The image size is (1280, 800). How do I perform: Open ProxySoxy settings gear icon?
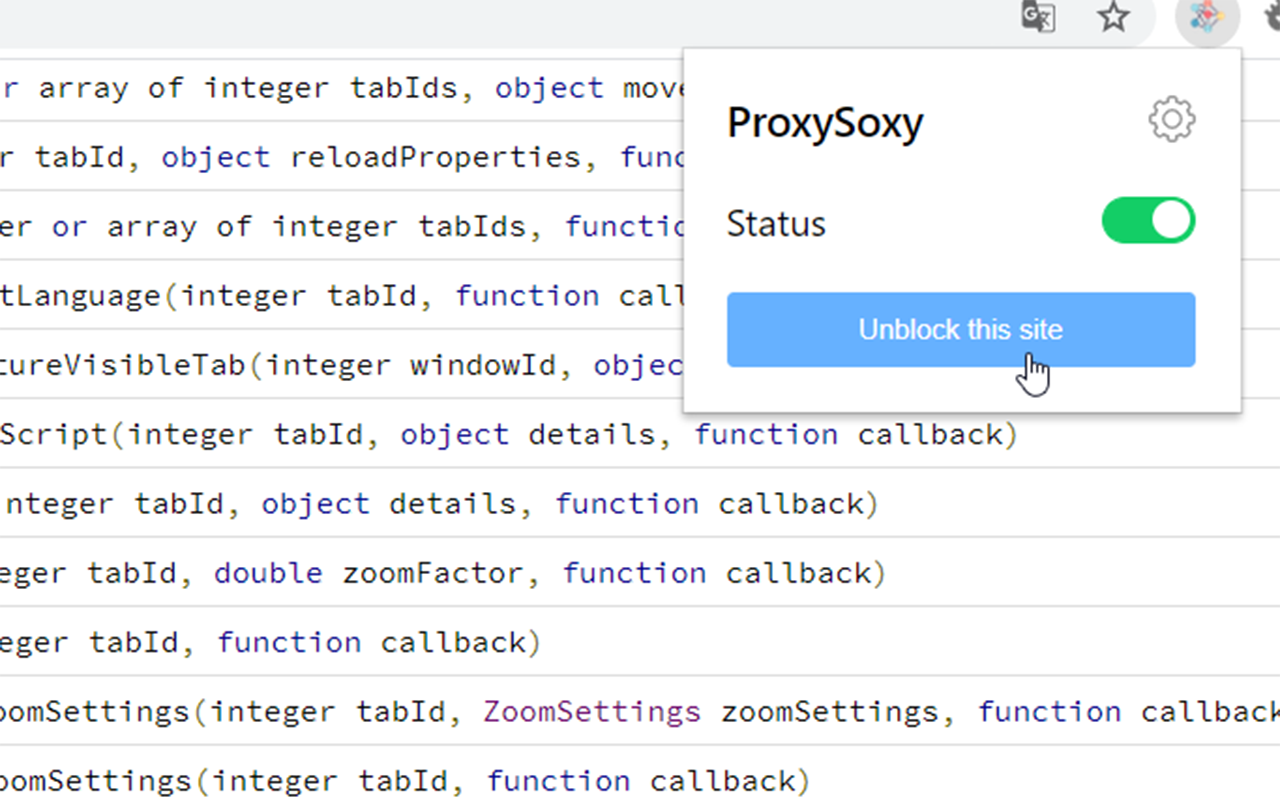(1171, 120)
